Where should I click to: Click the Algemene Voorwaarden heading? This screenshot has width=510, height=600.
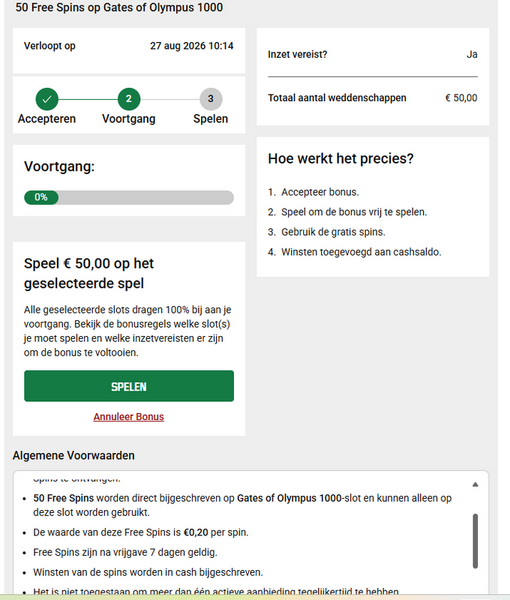click(73, 455)
